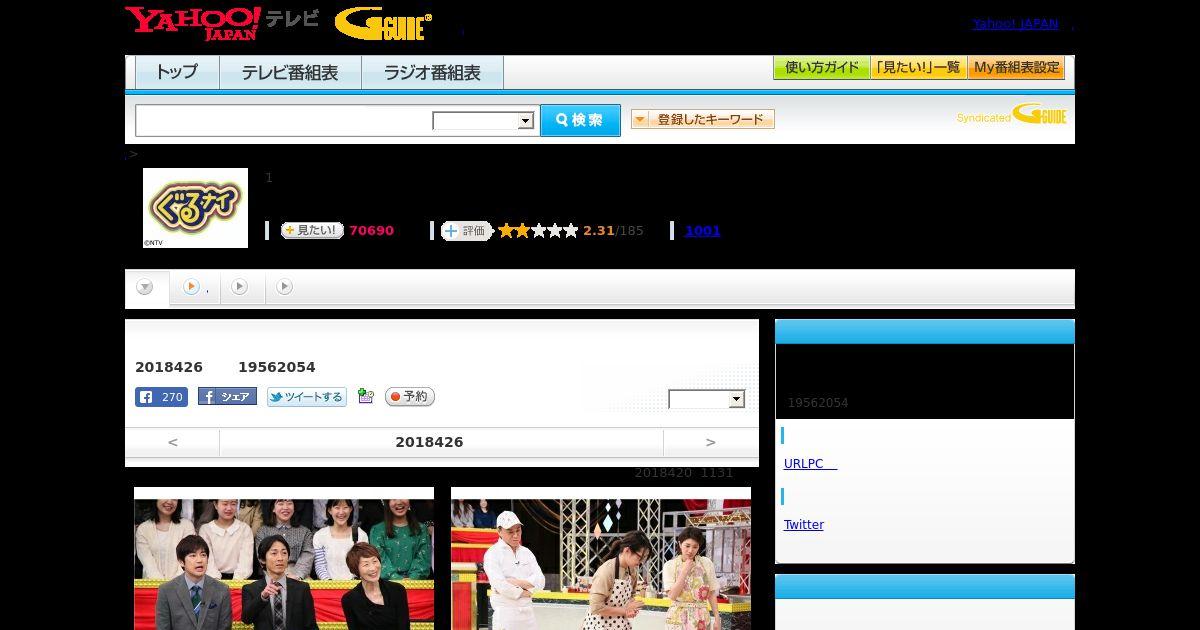This screenshot has width=1200, height=630.
Task: Select the first down-arrow sub tab
Action: pos(146,288)
